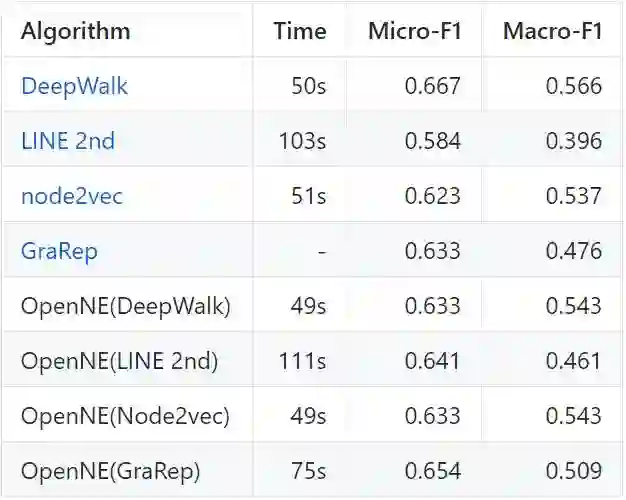The image size is (626, 500).
Task: Select the 0.396 Macro-F1 value
Action: [x=574, y=141]
